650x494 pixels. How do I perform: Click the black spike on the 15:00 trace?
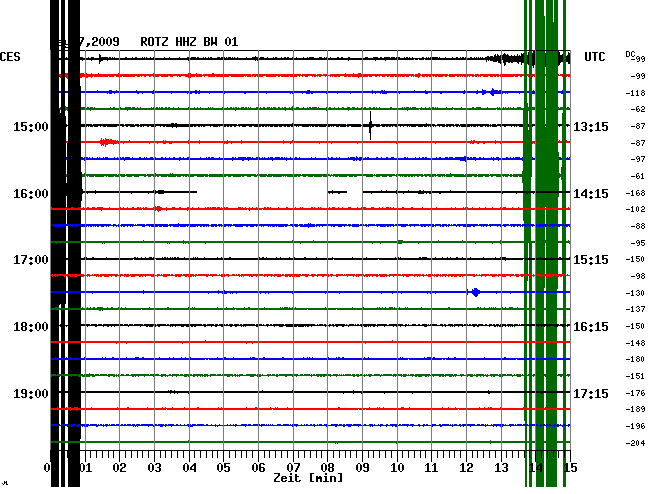pyautogui.click(x=370, y=125)
